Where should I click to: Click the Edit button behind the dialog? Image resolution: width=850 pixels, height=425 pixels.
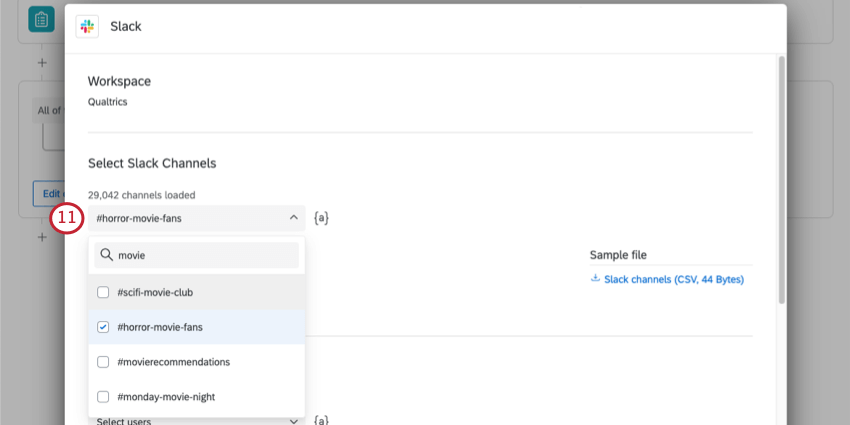(47, 193)
